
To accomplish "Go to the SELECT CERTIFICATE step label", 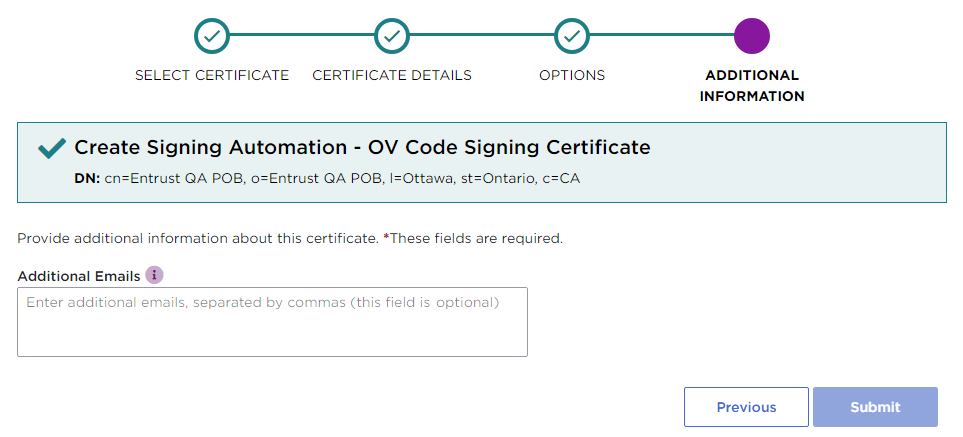I will point(212,75).
